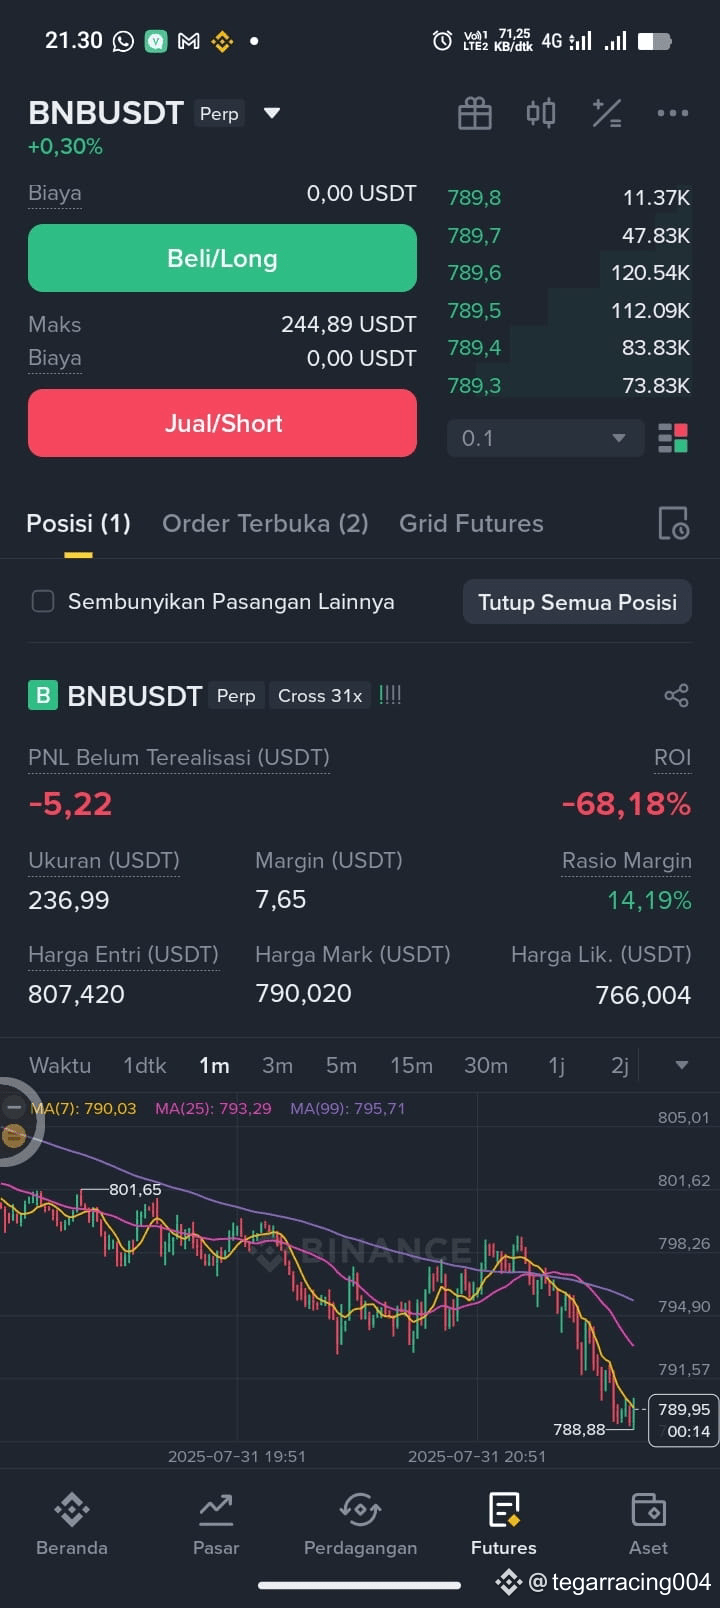Image resolution: width=720 pixels, height=1608 pixels.
Task: Change the order book layout icon
Action: [x=673, y=438]
